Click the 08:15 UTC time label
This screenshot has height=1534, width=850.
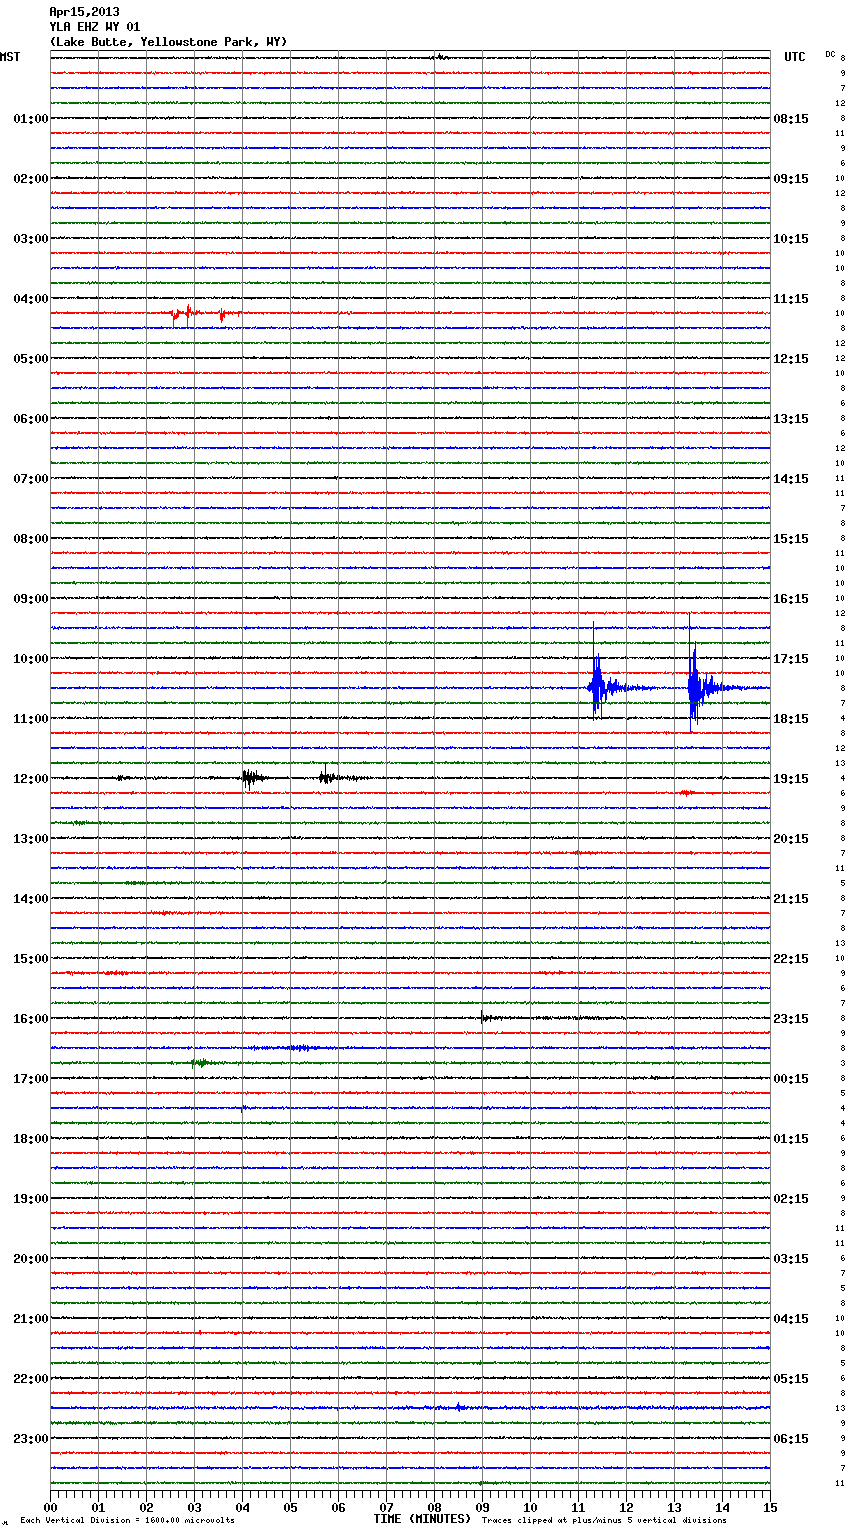point(791,119)
